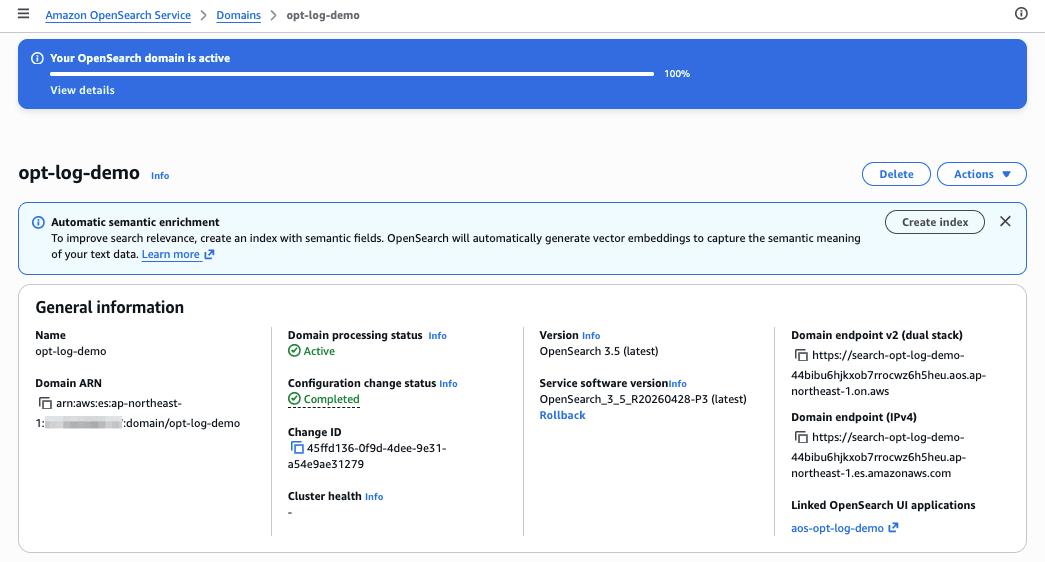This screenshot has height=562, width=1045.
Task: Click the General information heading
Action: (x=109, y=307)
